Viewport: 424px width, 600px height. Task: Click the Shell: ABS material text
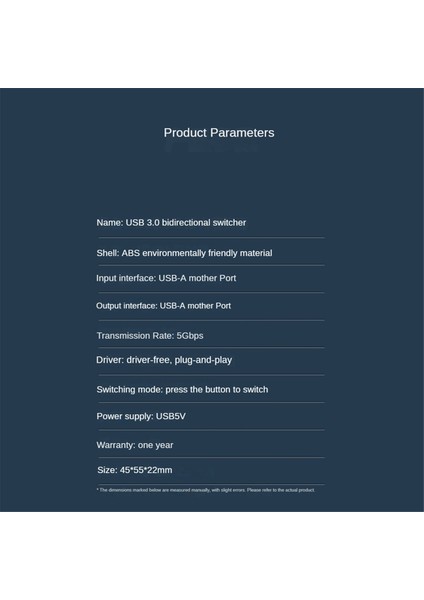click(184, 253)
